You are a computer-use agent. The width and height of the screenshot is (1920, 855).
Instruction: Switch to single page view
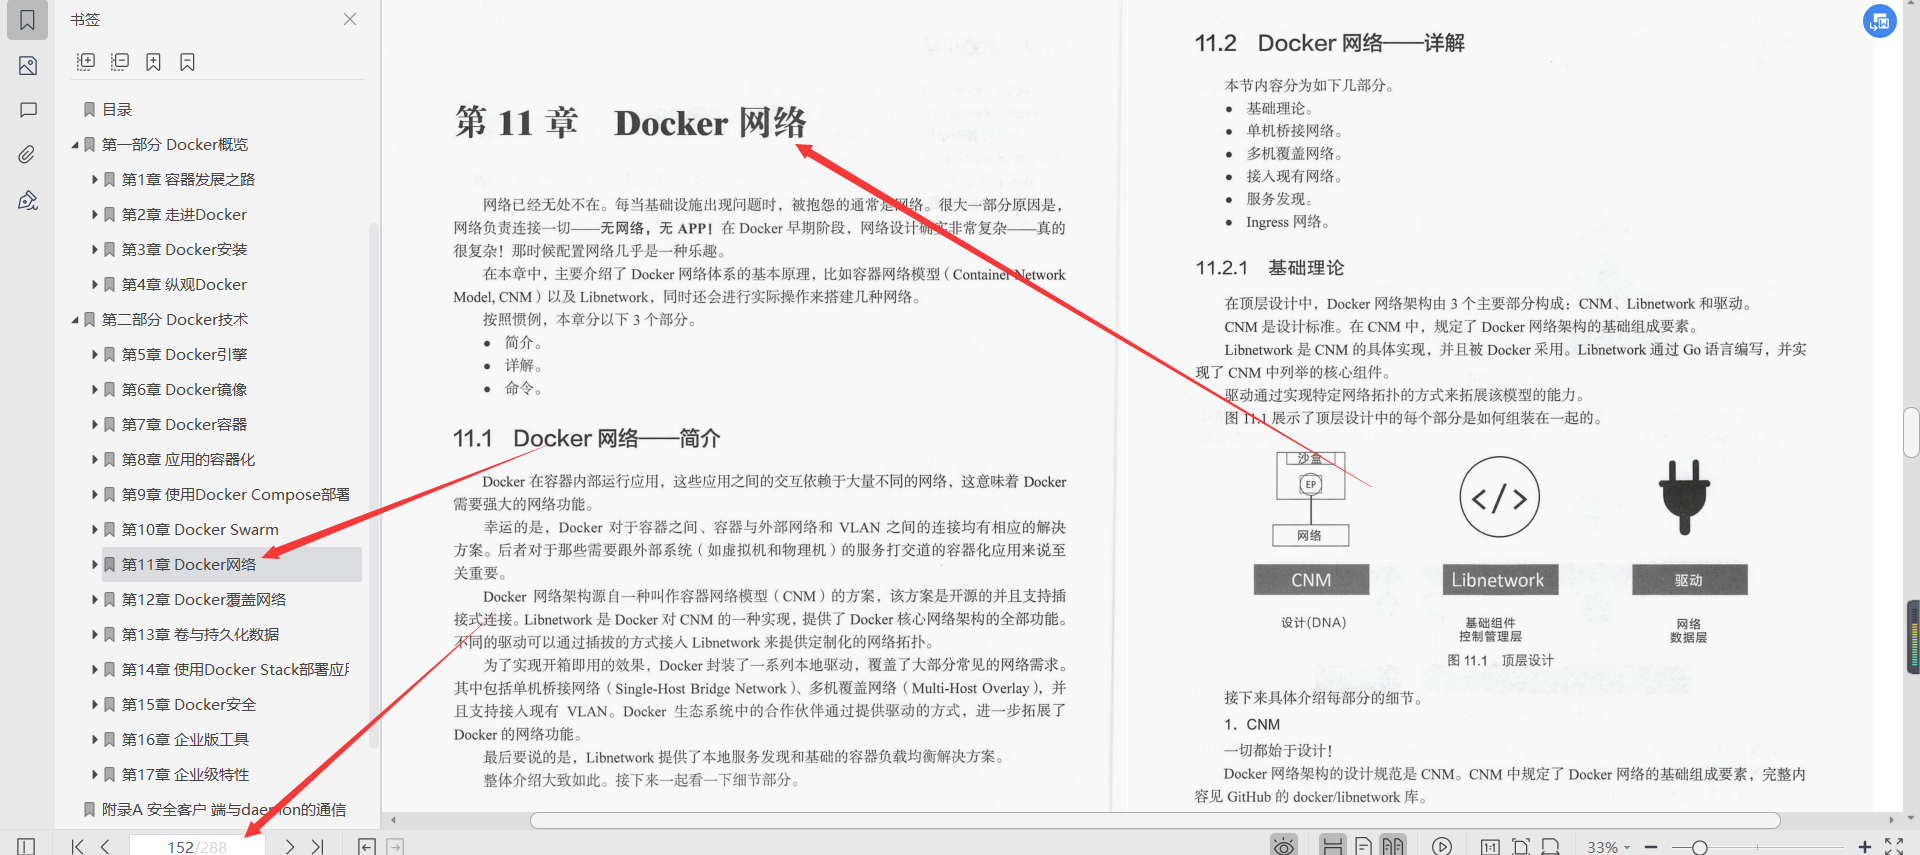[1363, 846]
